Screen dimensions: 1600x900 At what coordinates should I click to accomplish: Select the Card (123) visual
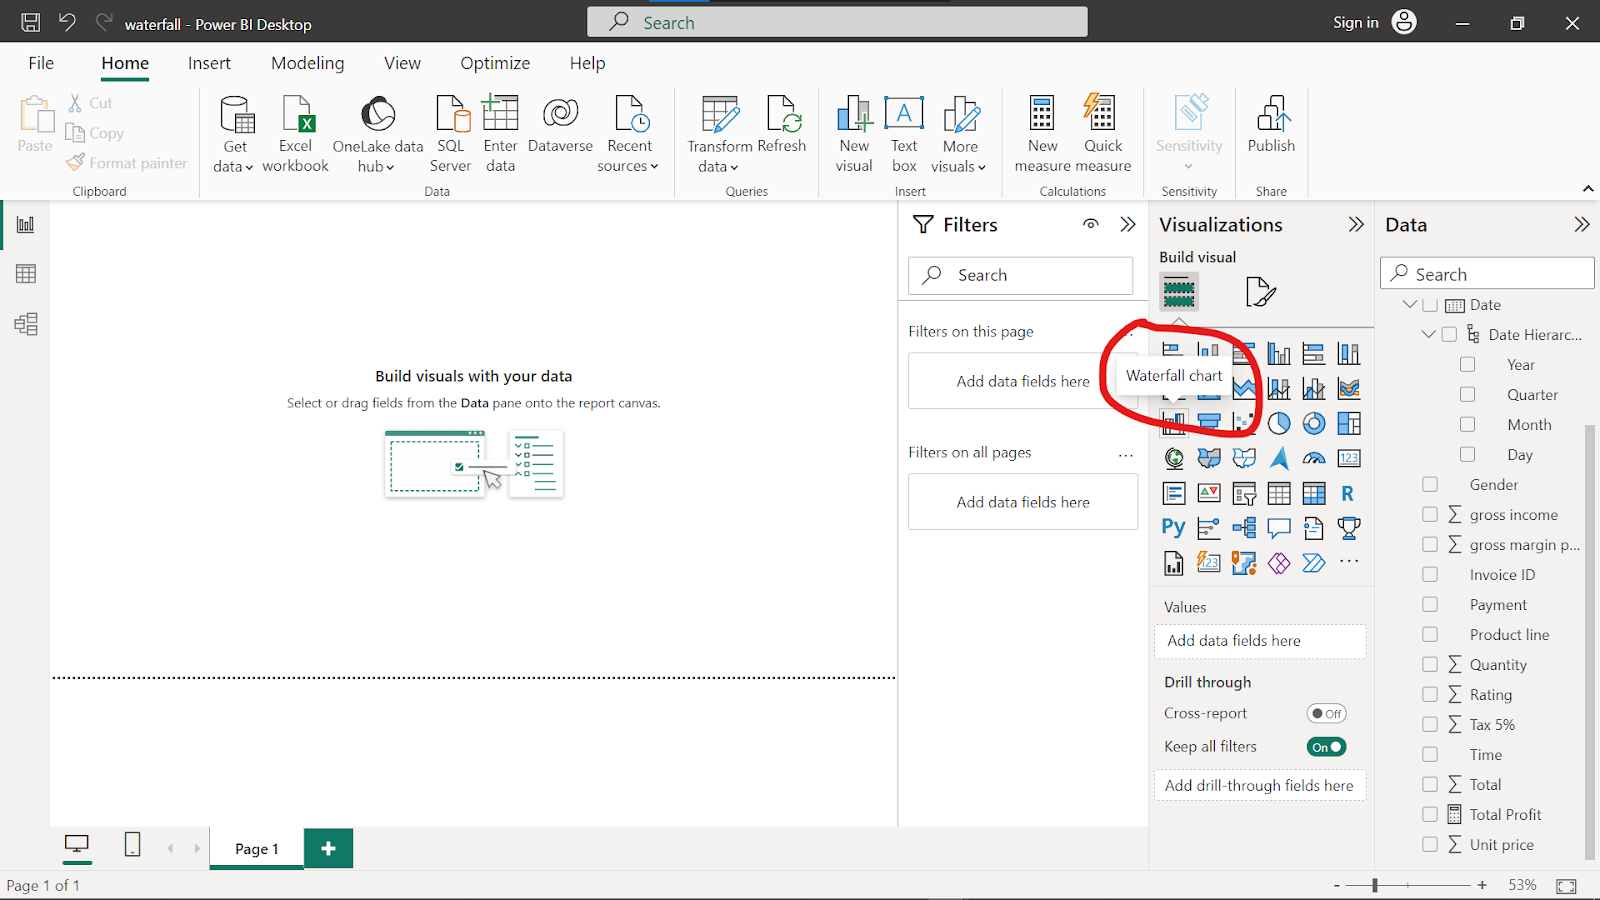[x=1349, y=458]
